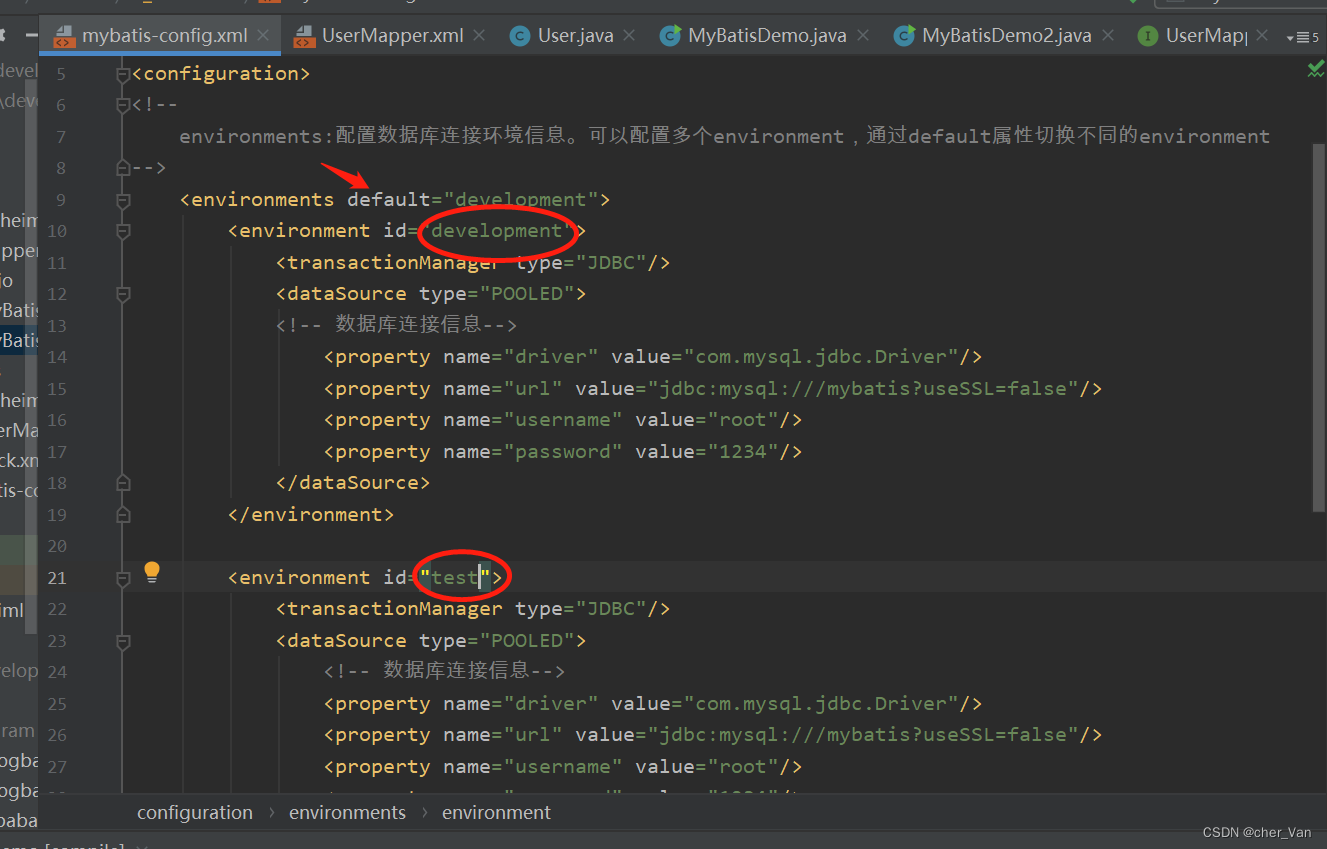Click line number 20 in the gutter

pyautogui.click(x=56, y=546)
